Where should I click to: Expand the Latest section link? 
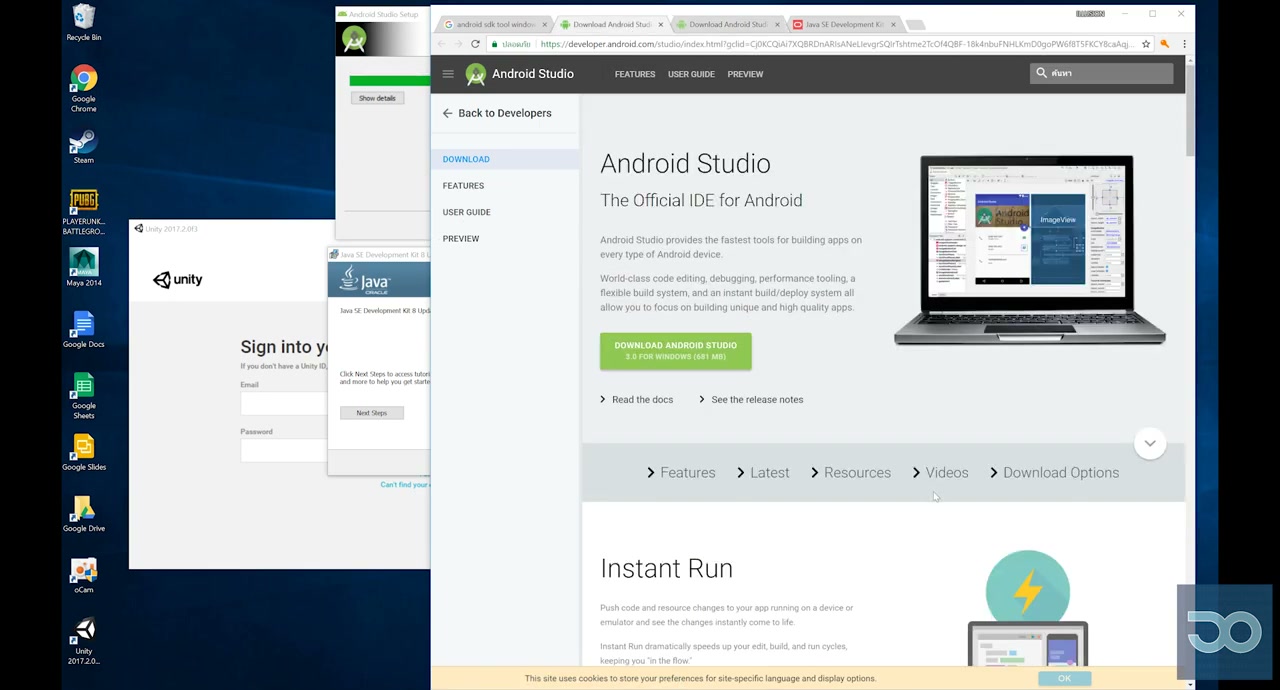pos(763,473)
